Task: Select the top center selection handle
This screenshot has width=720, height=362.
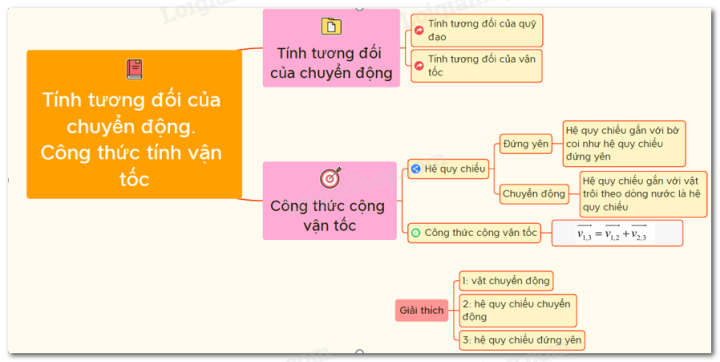Action: click(x=360, y=7)
